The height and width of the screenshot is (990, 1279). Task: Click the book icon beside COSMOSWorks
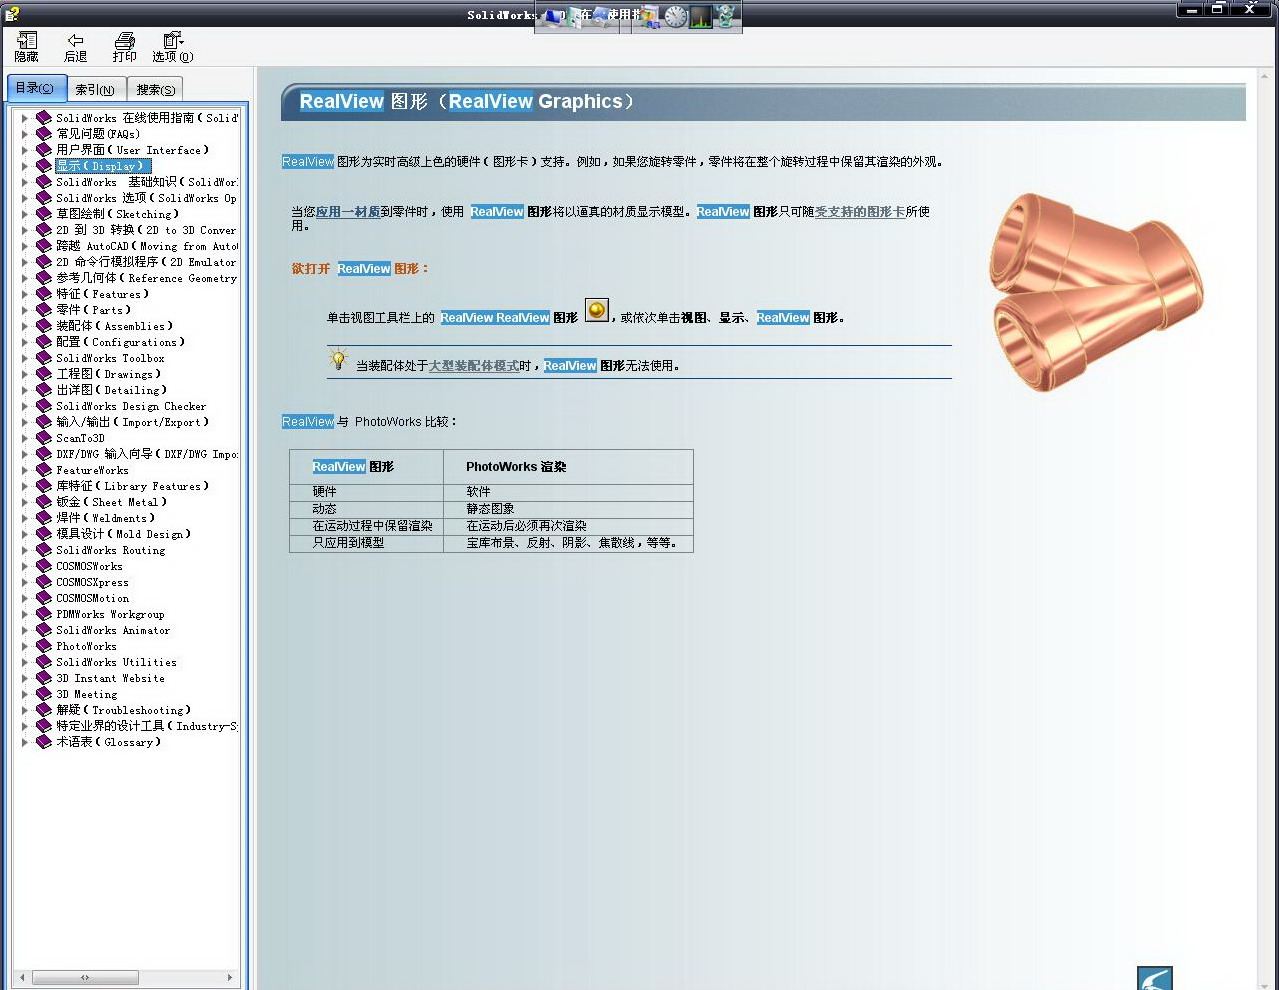pyautogui.click(x=44, y=566)
